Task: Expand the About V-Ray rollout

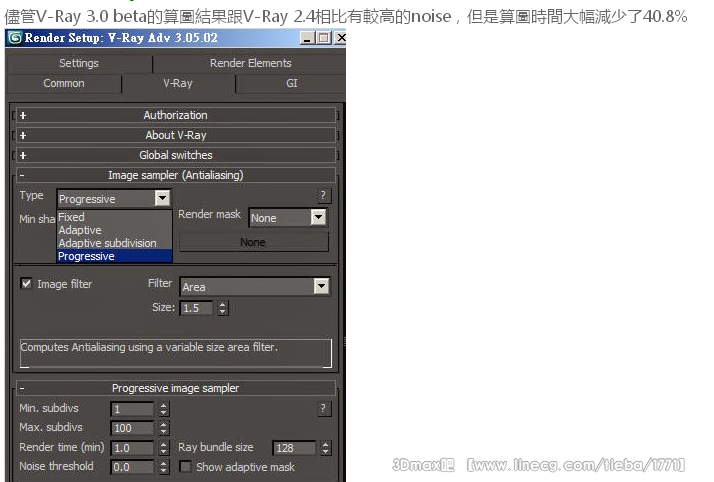Action: [x=176, y=135]
